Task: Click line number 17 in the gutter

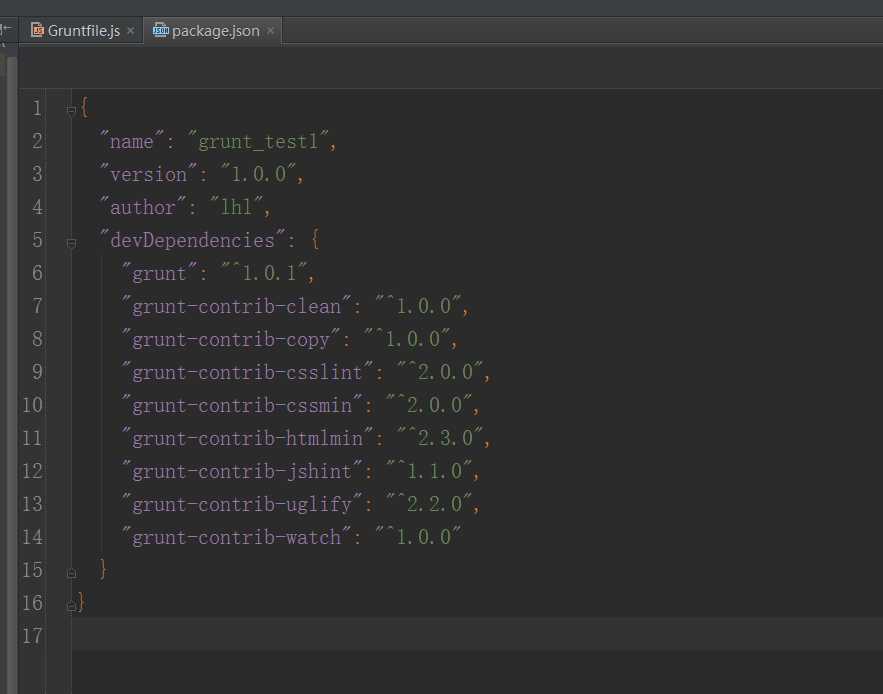Action: (32, 636)
